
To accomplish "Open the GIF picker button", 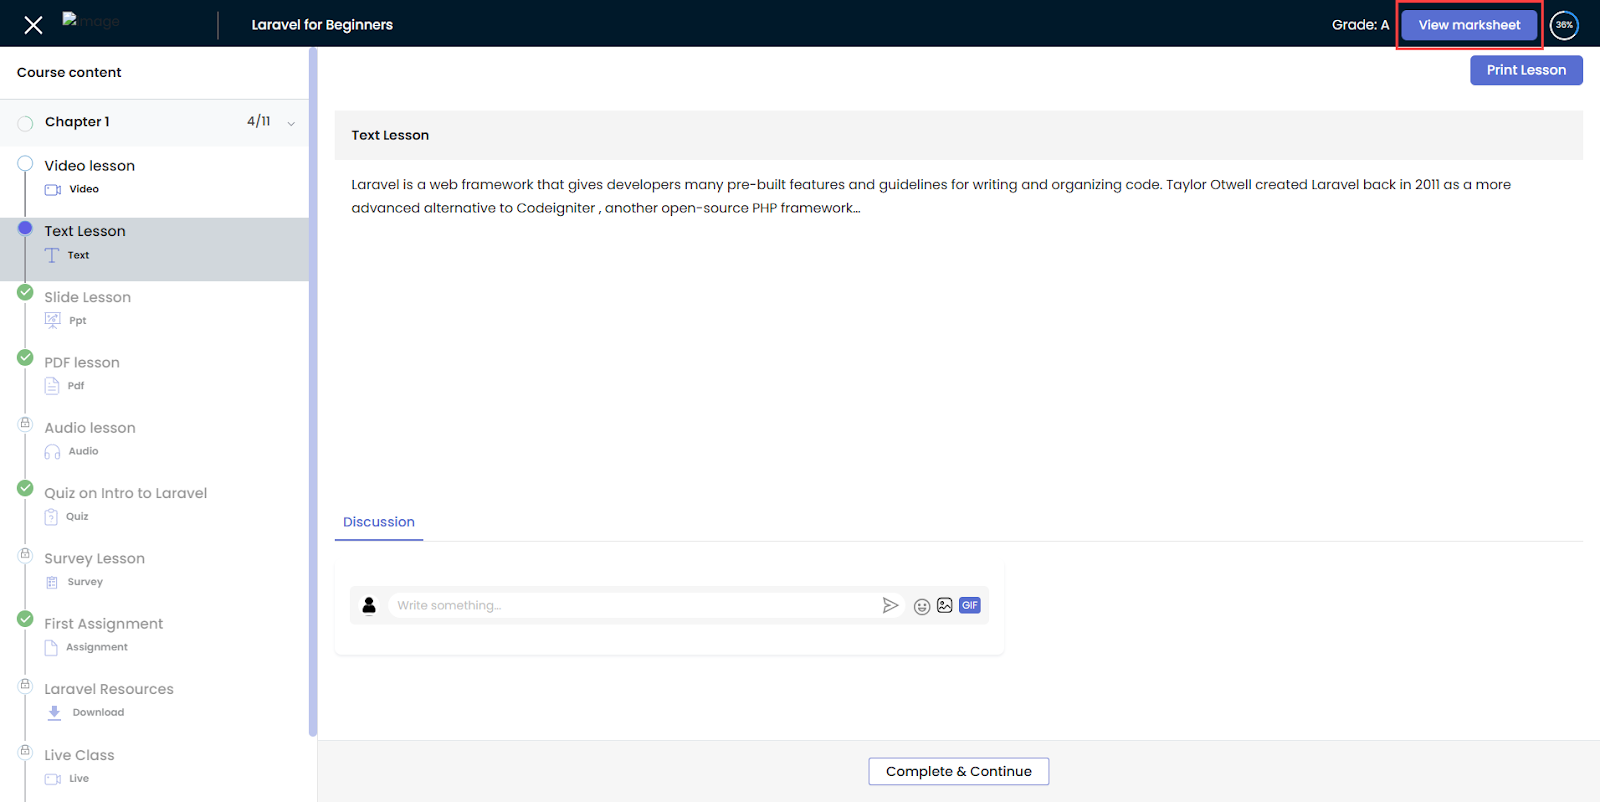I will pos(970,605).
